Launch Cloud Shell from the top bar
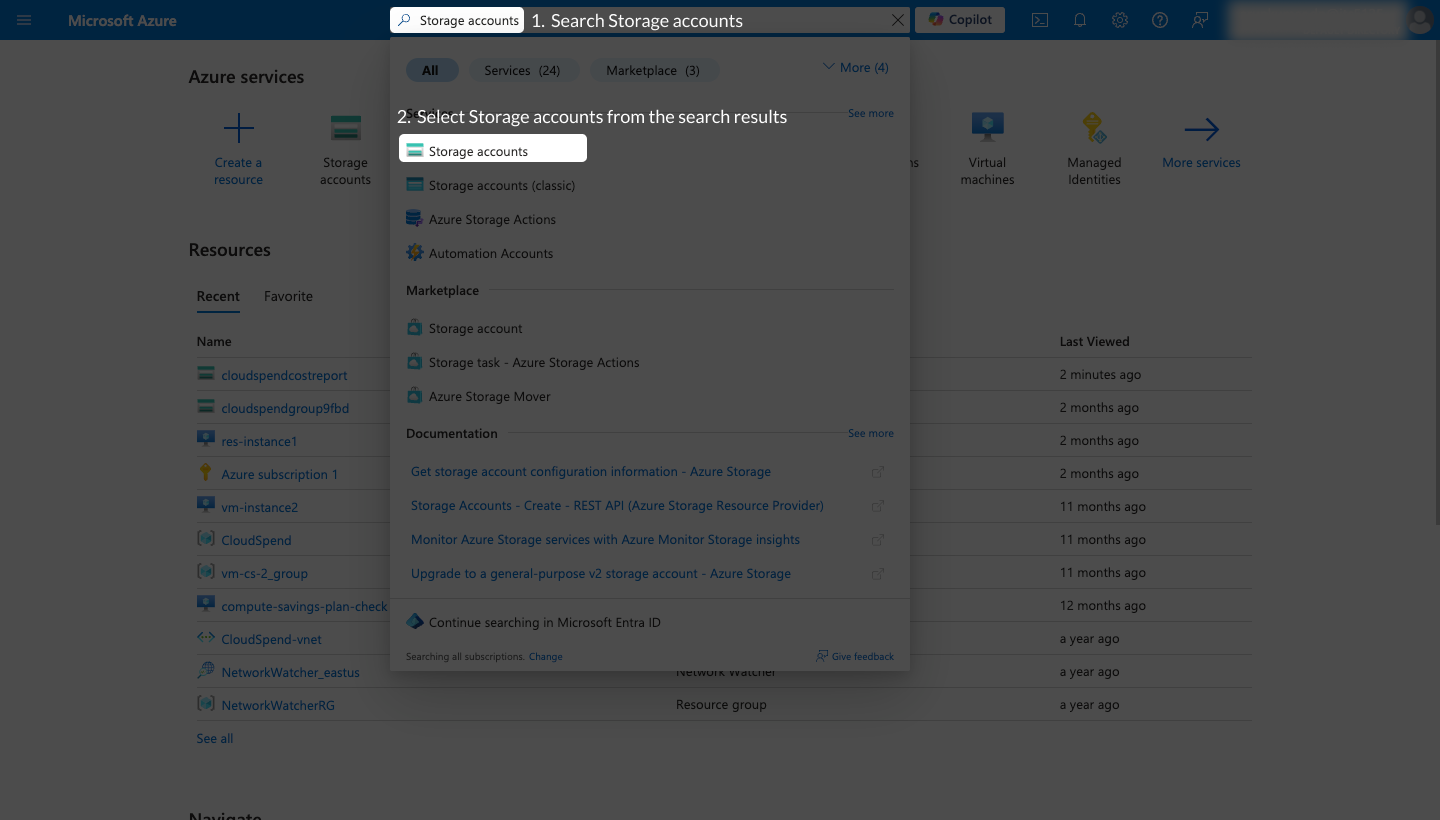Viewport: 1440px width, 820px height. 1040,19
